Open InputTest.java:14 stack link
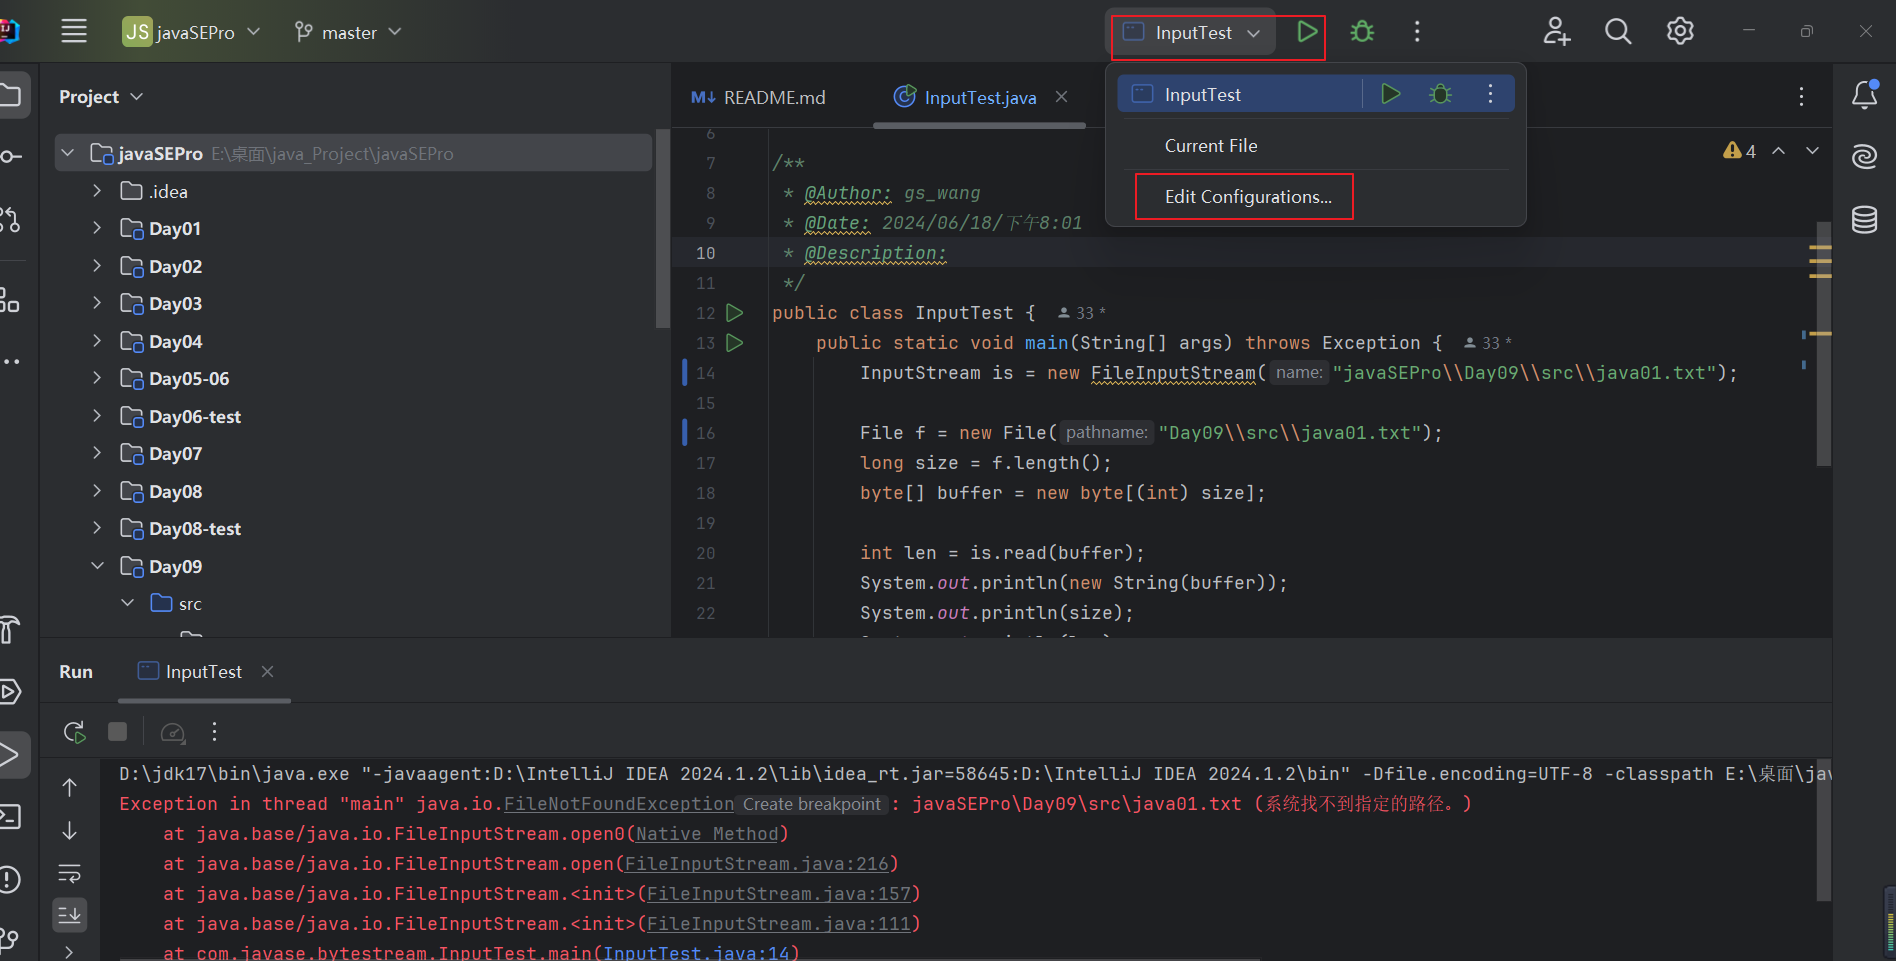1896x961 pixels. [696, 953]
